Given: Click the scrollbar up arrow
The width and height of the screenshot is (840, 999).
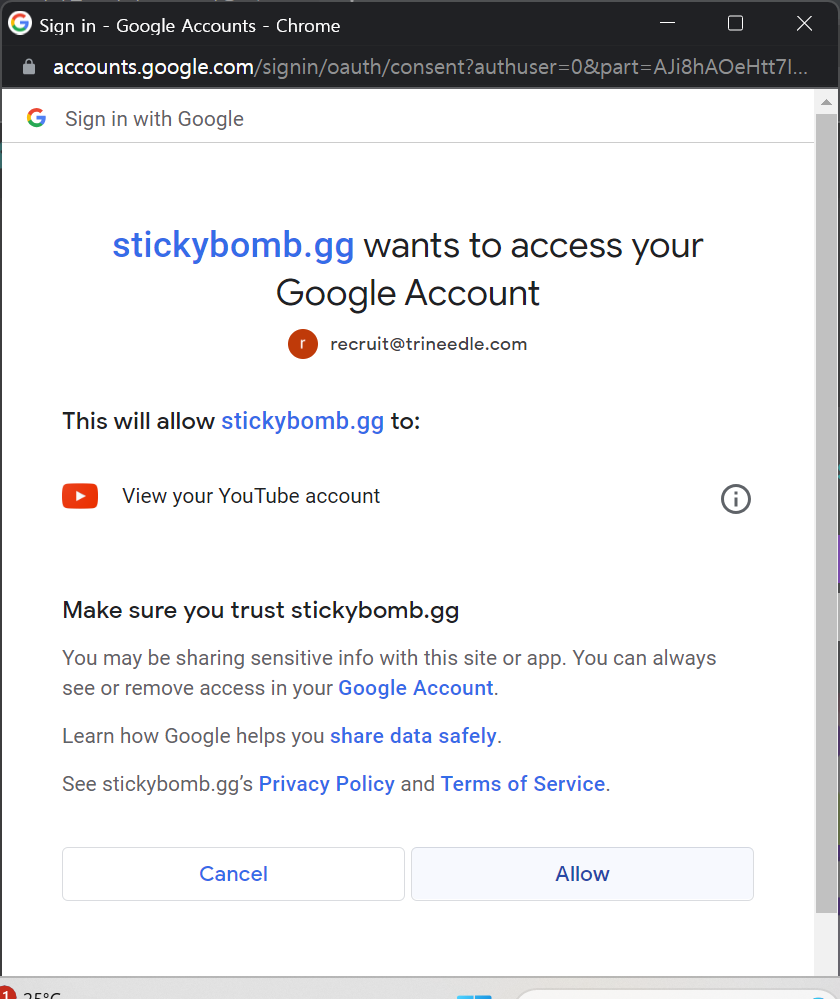Looking at the screenshot, I should (826, 102).
